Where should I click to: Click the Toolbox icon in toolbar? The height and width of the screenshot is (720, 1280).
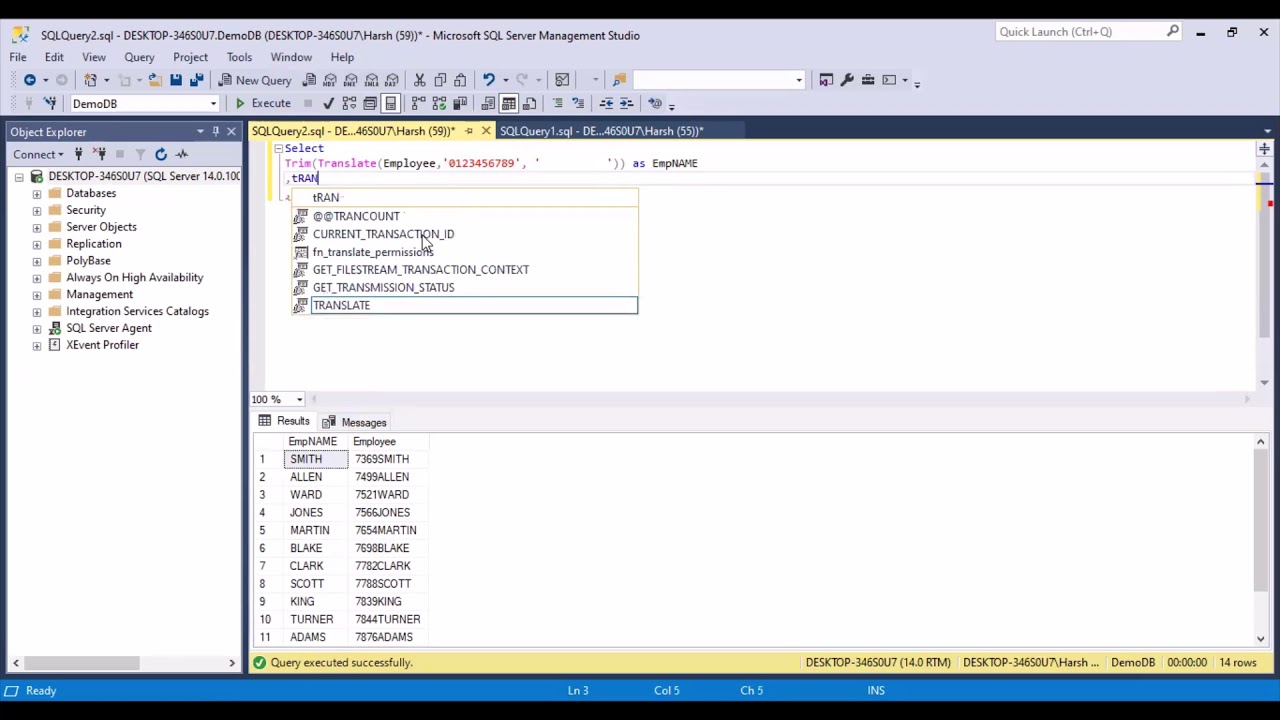(868, 80)
